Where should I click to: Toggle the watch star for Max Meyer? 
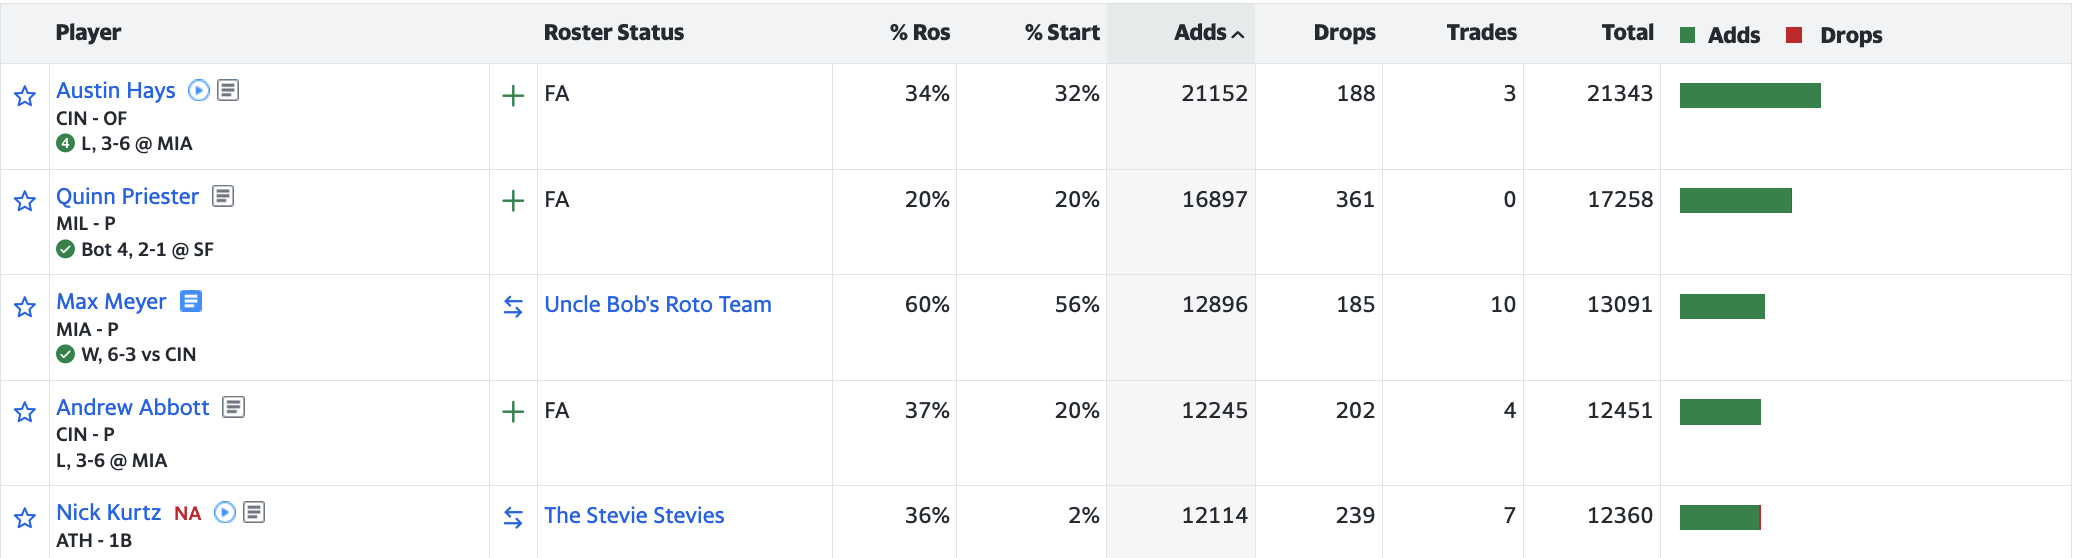tap(25, 307)
